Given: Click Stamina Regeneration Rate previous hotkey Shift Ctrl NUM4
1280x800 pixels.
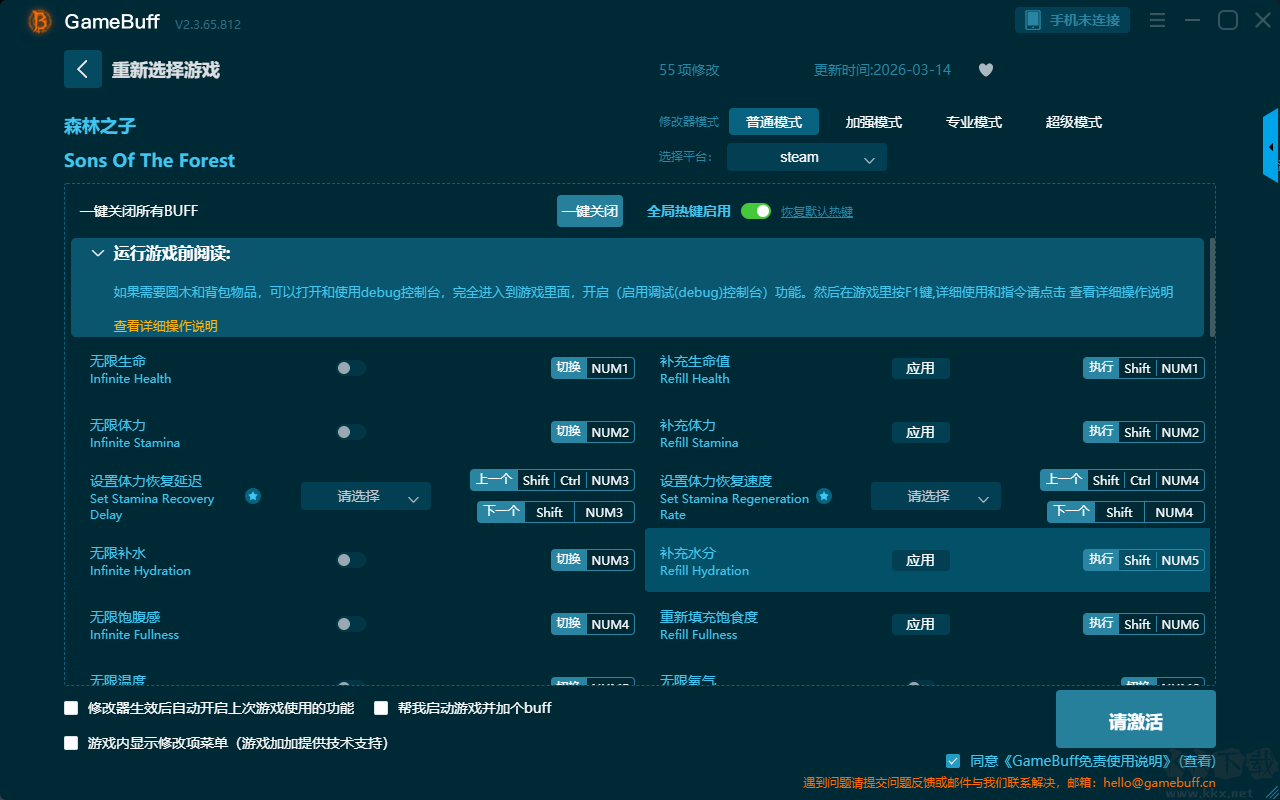Looking at the screenshot, I should click(x=1122, y=480).
